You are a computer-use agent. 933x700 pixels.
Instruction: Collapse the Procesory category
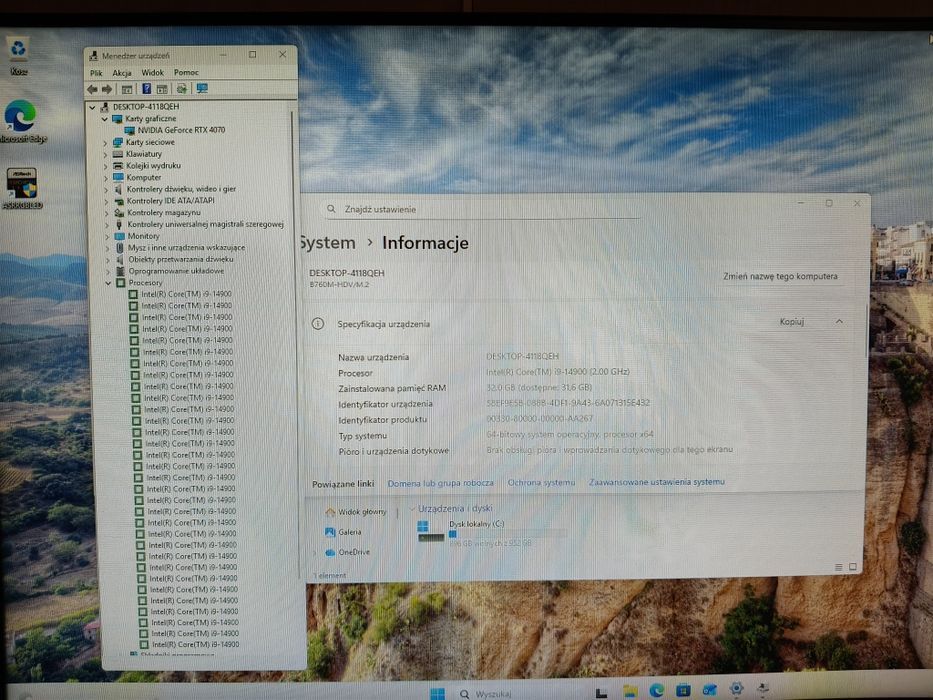click(108, 283)
